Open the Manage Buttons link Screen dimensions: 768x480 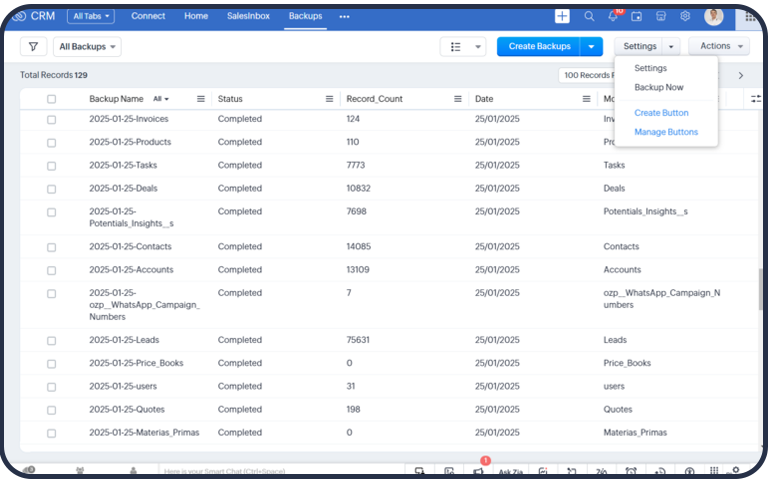(666, 132)
